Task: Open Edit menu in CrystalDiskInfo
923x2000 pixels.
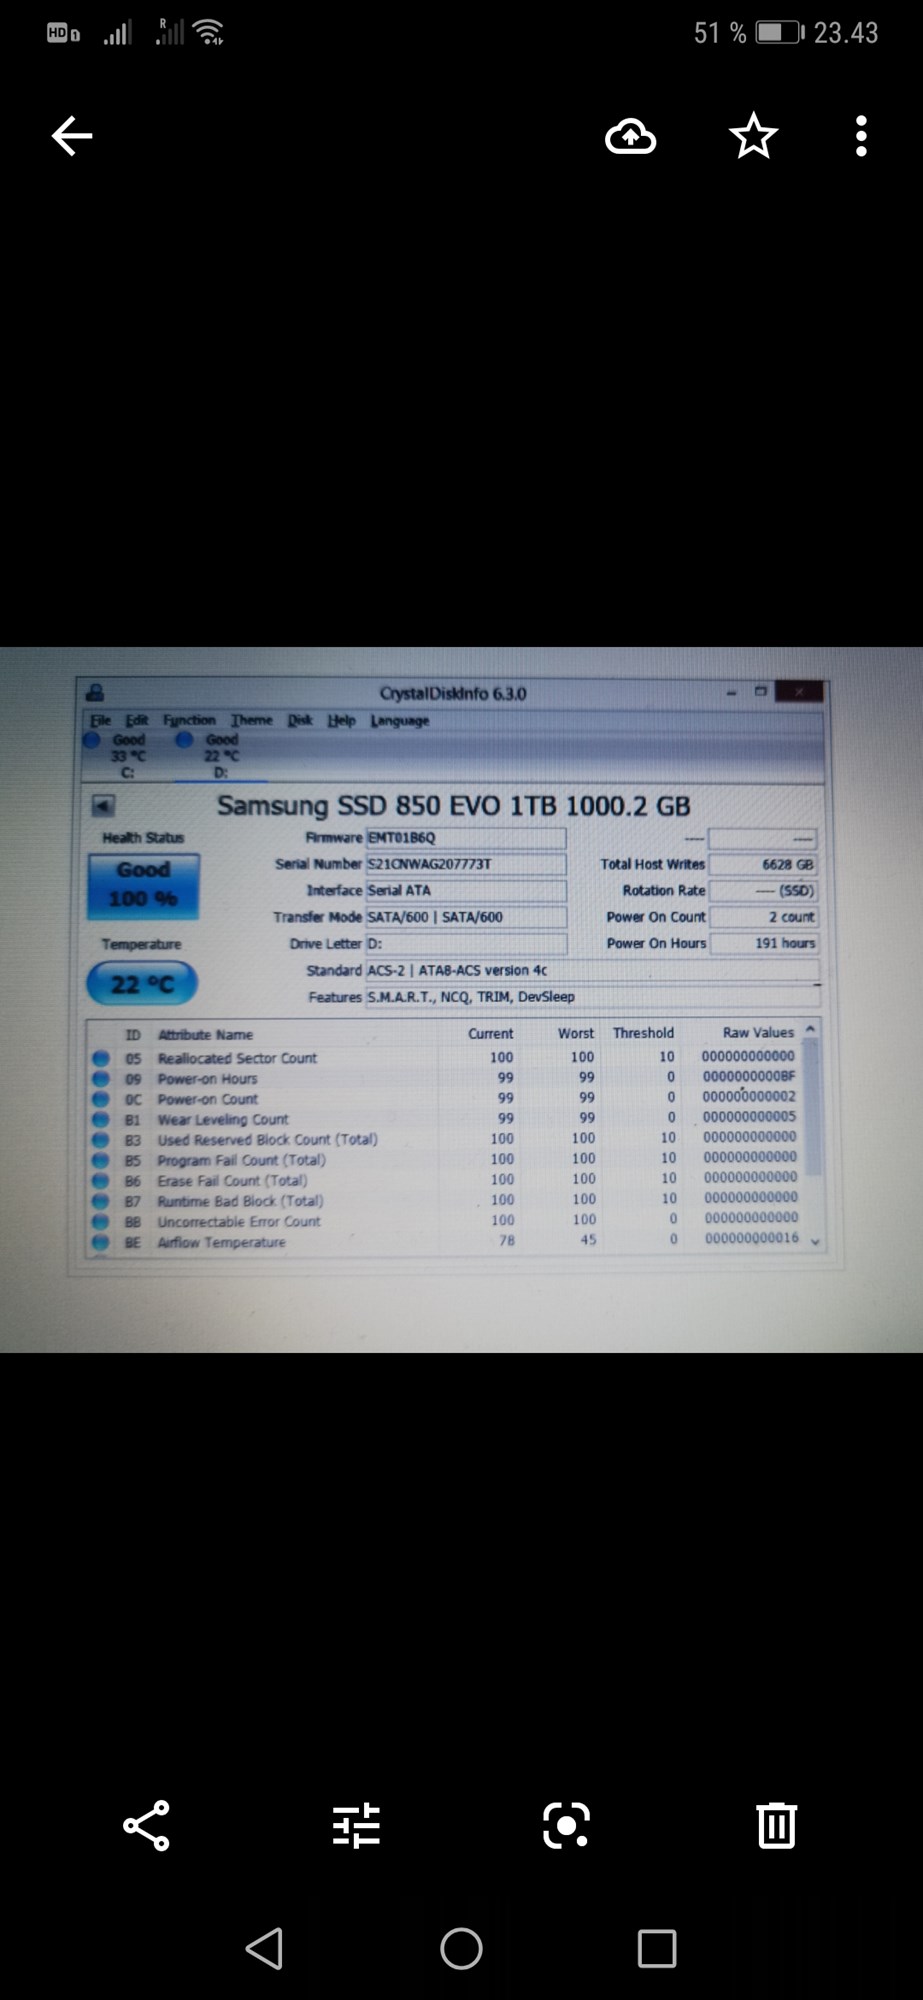Action: coord(136,720)
